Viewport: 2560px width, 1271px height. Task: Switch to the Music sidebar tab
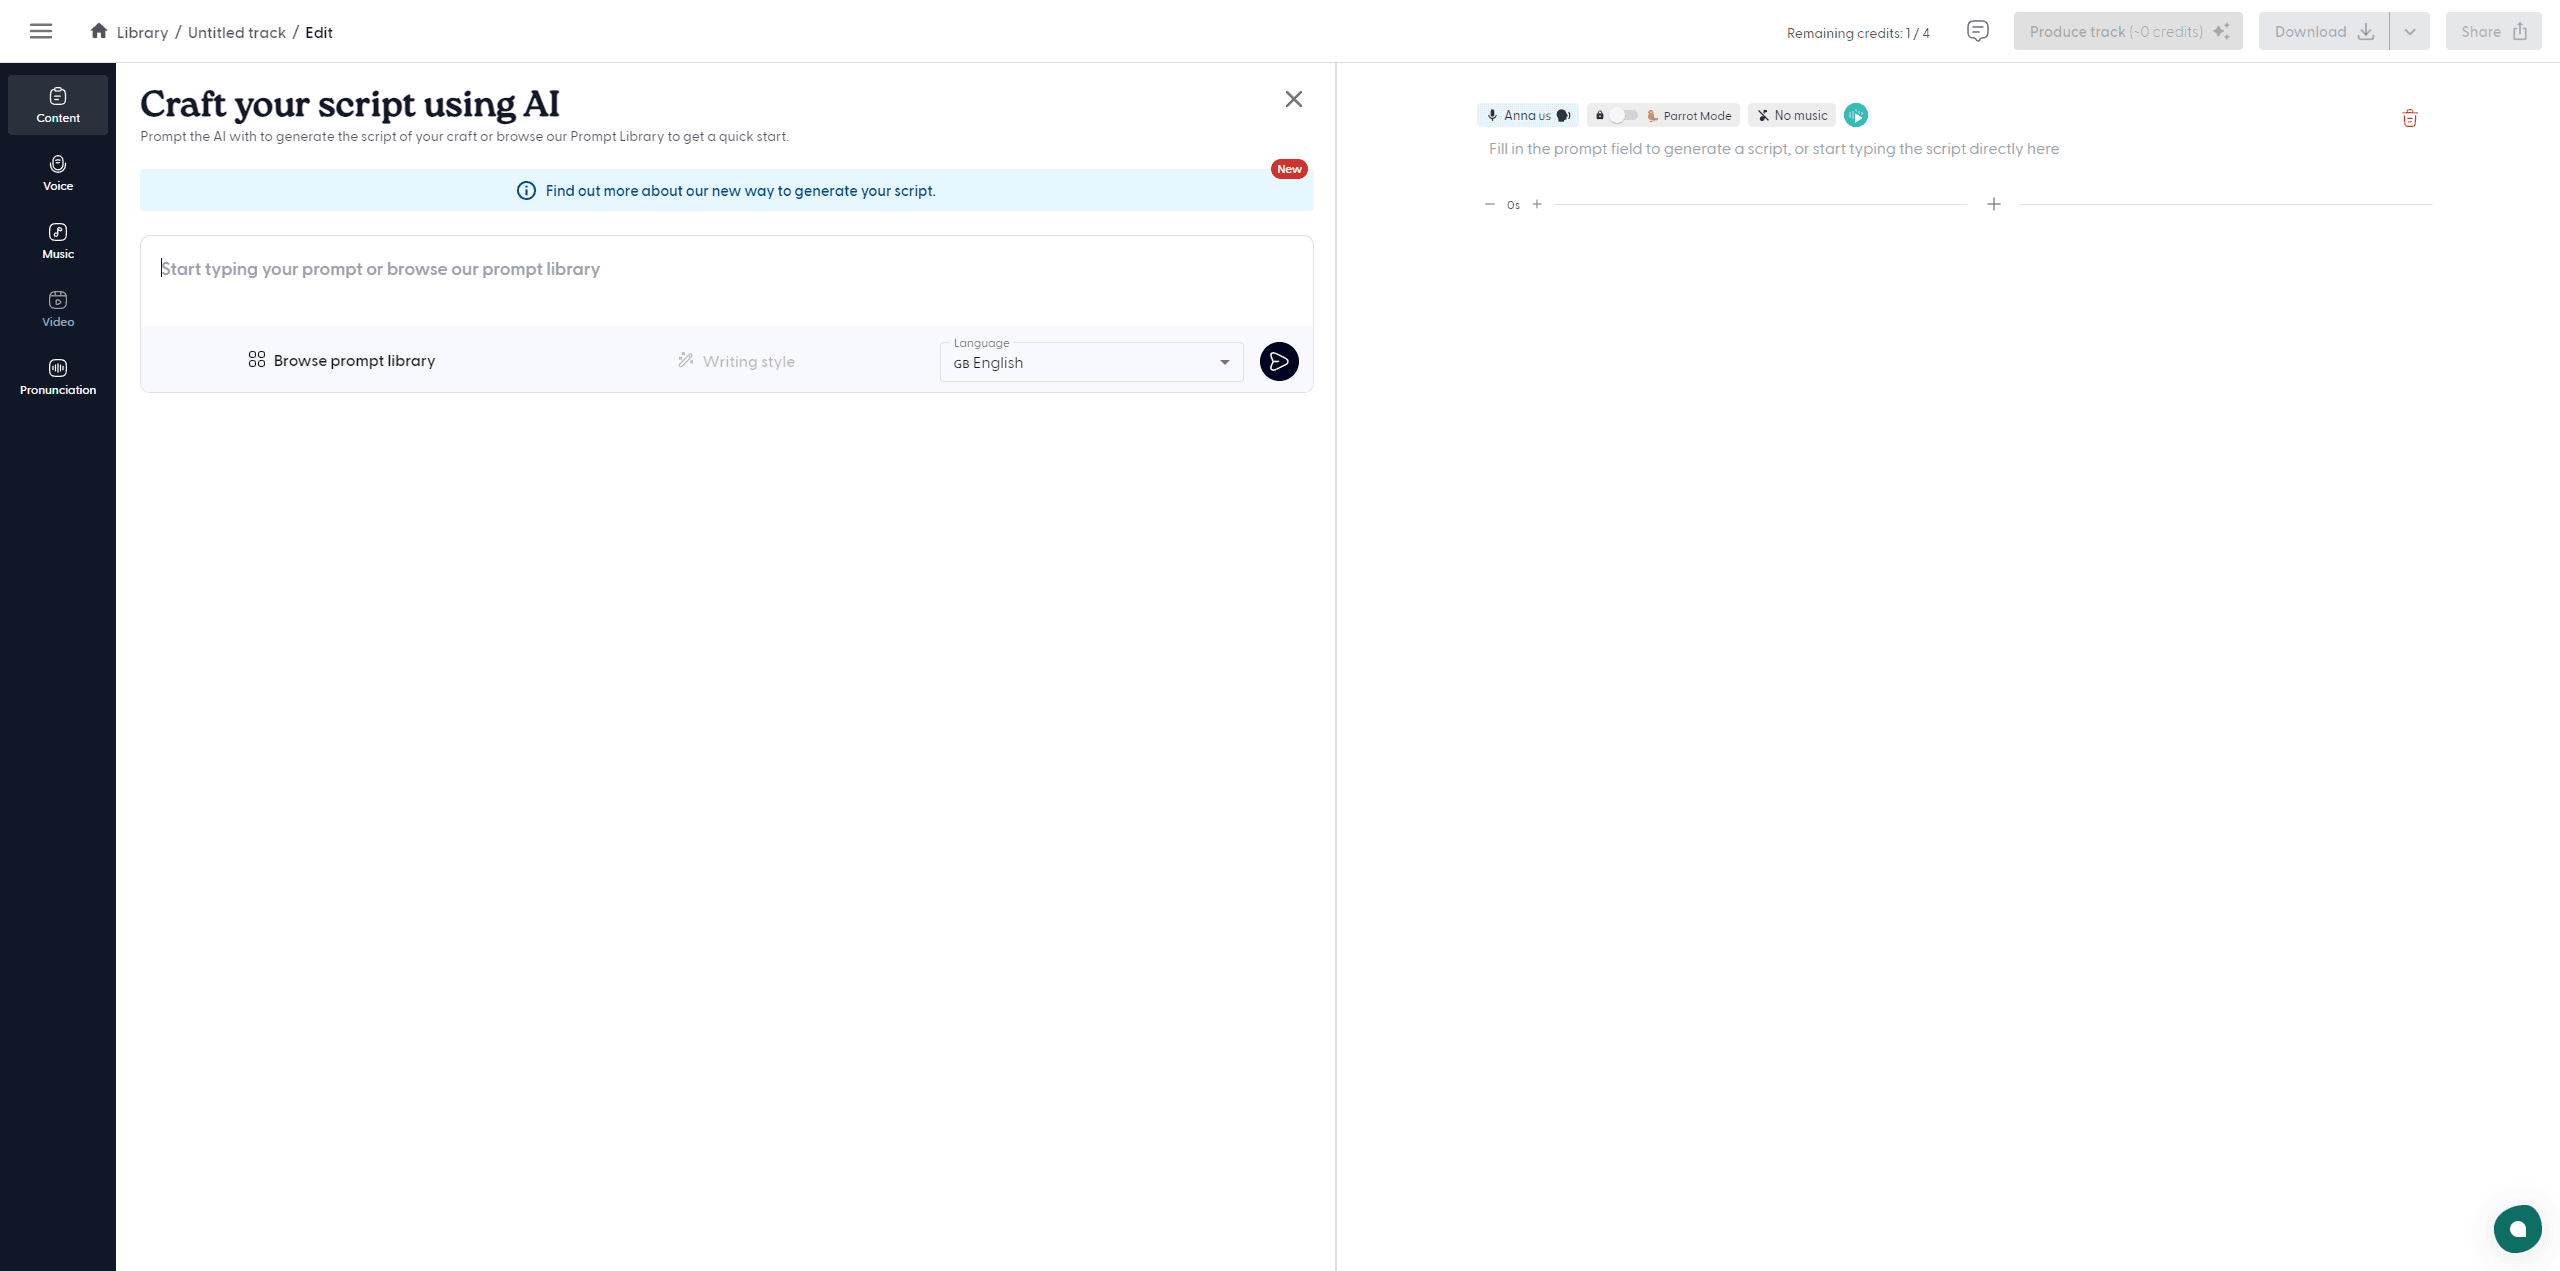coord(58,241)
